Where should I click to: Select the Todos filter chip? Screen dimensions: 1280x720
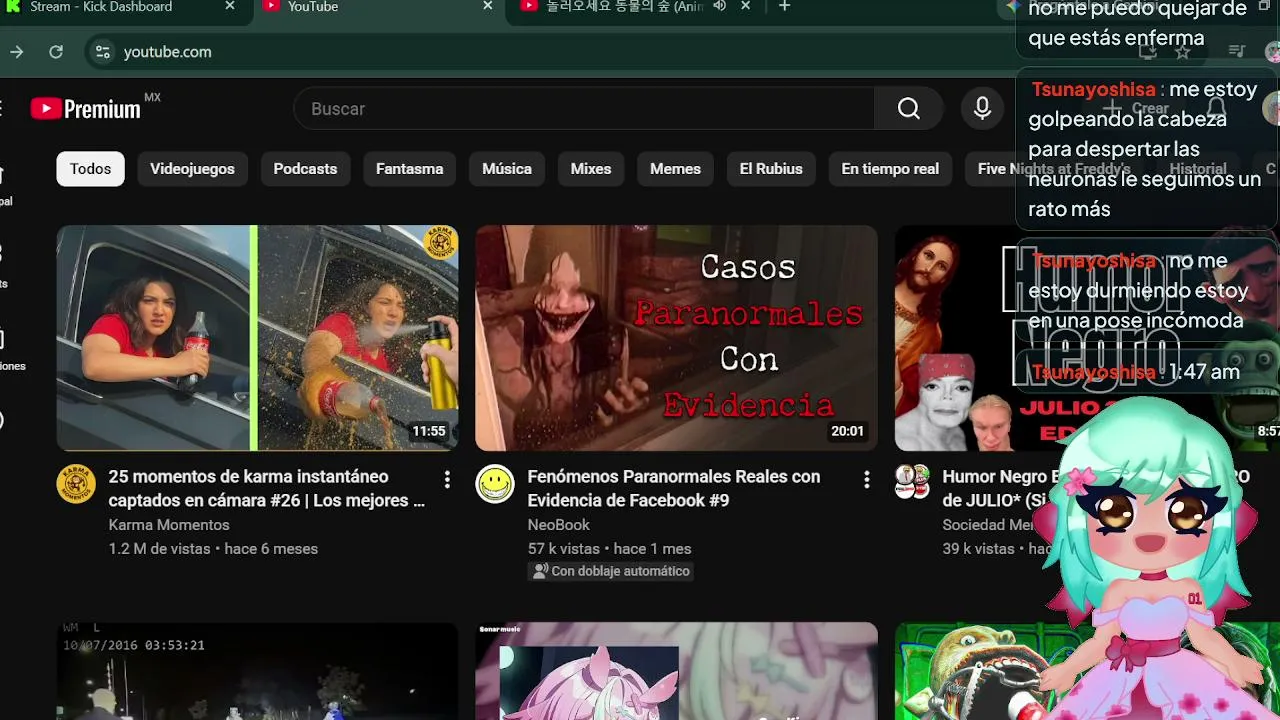(90, 169)
